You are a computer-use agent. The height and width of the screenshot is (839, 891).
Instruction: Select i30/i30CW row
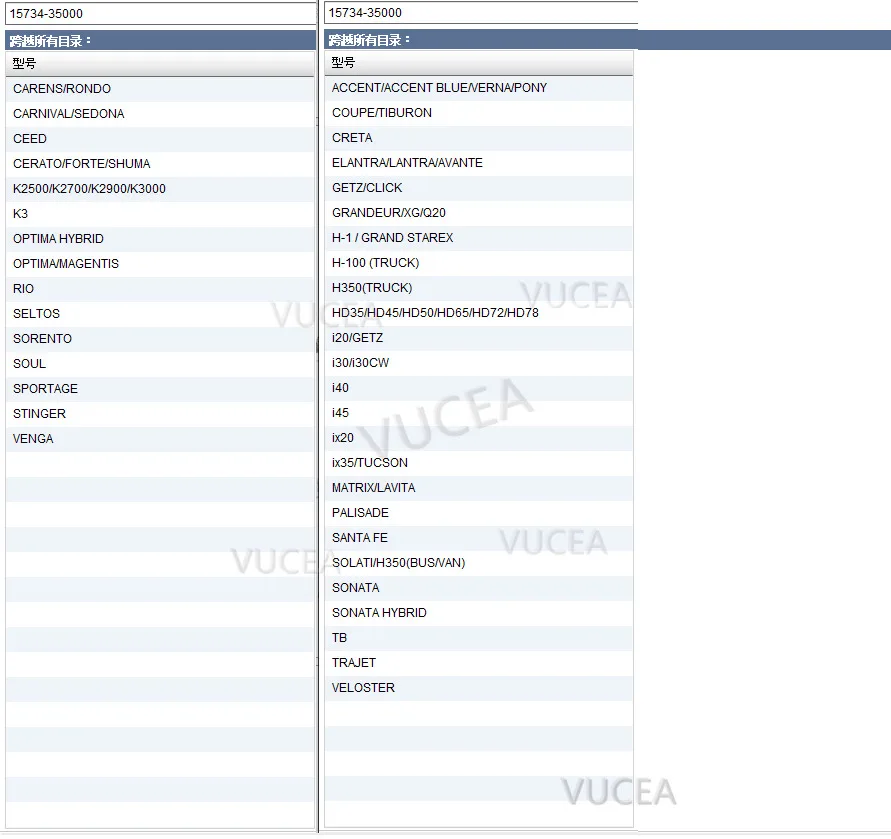point(479,363)
